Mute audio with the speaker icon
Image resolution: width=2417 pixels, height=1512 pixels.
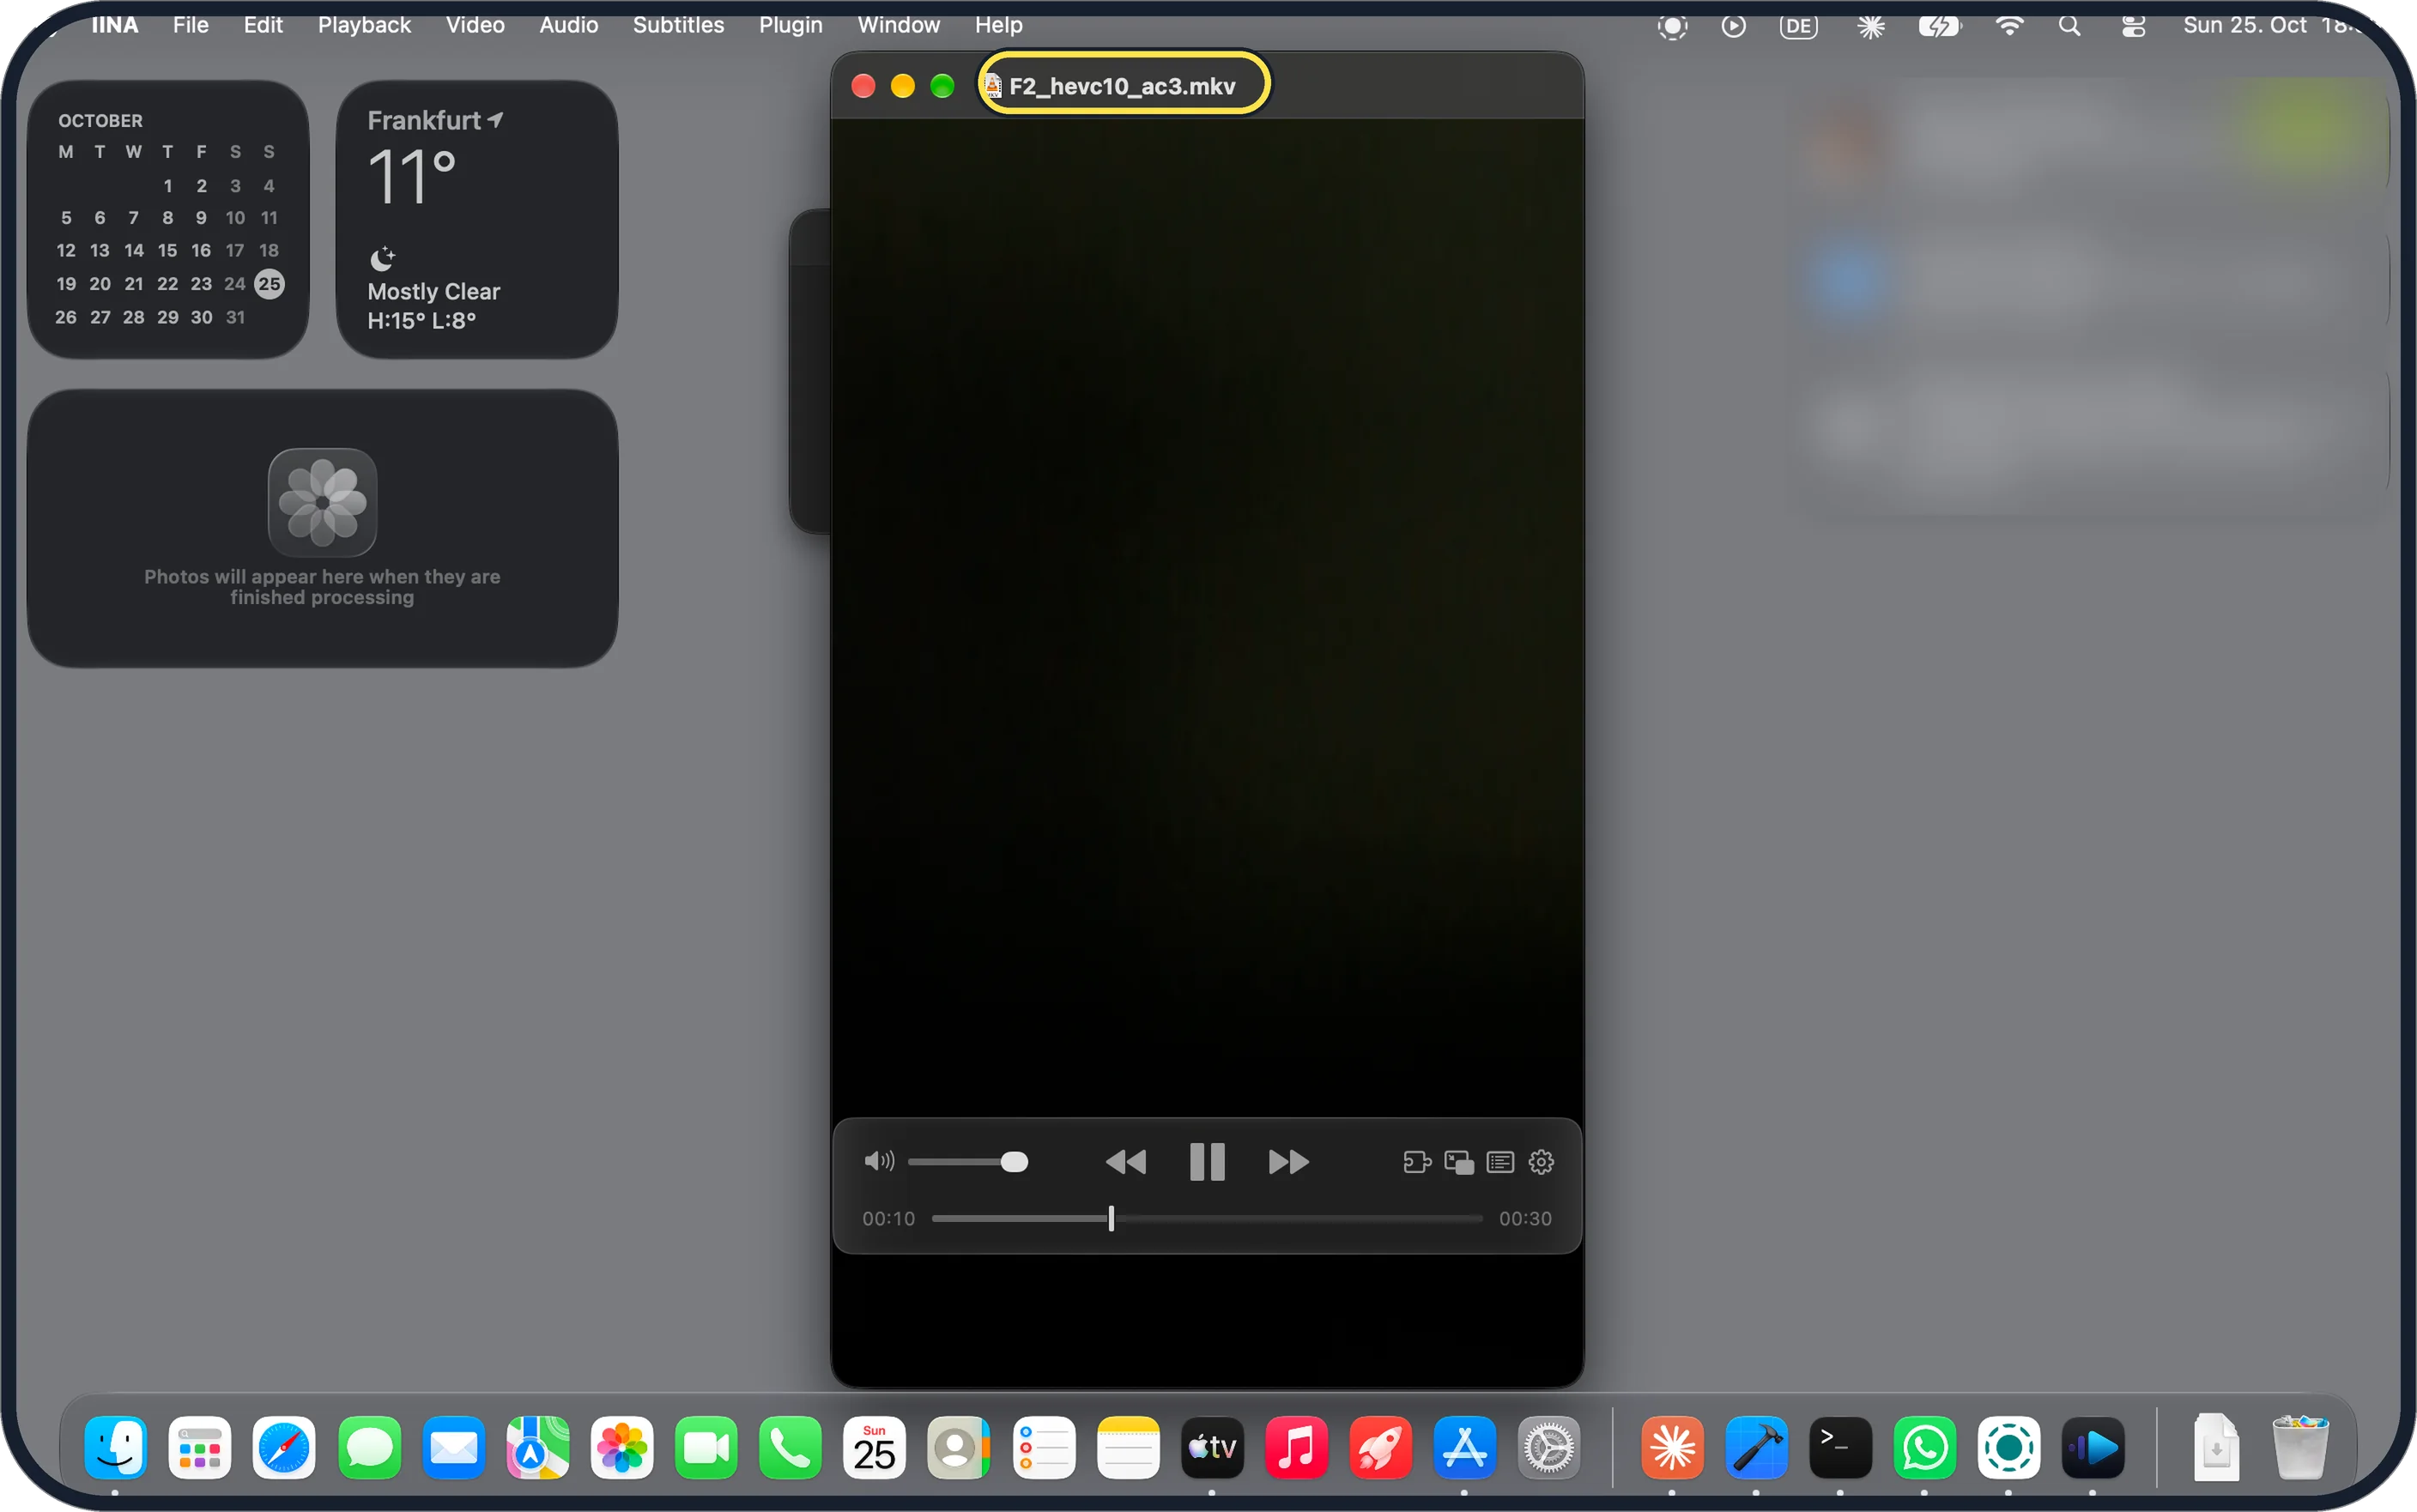point(878,1161)
